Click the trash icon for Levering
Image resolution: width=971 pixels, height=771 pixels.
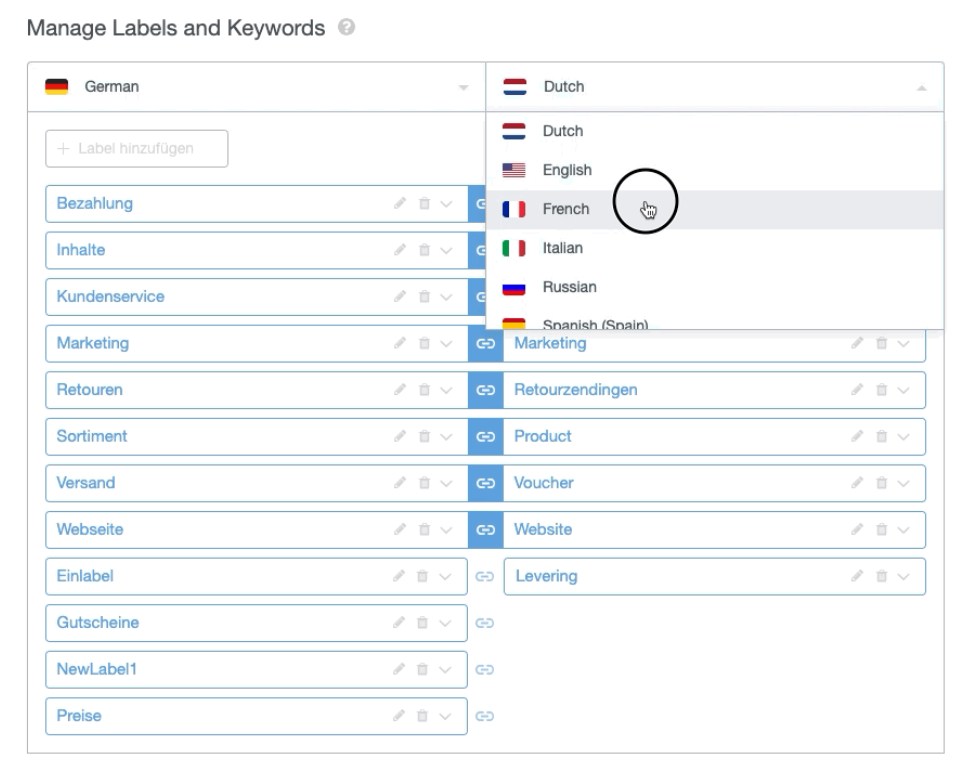(882, 576)
